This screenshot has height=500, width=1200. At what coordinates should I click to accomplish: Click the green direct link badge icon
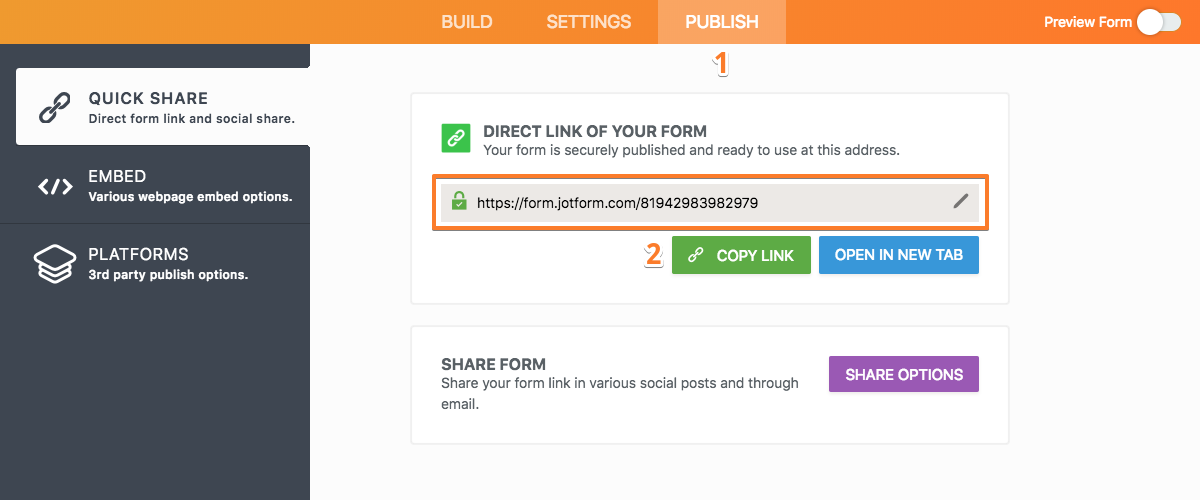click(456, 138)
